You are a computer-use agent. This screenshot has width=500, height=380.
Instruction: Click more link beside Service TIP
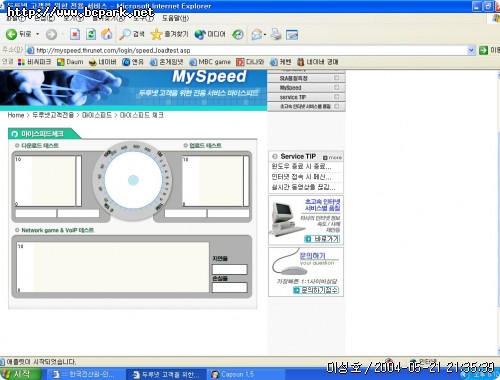click(x=332, y=157)
